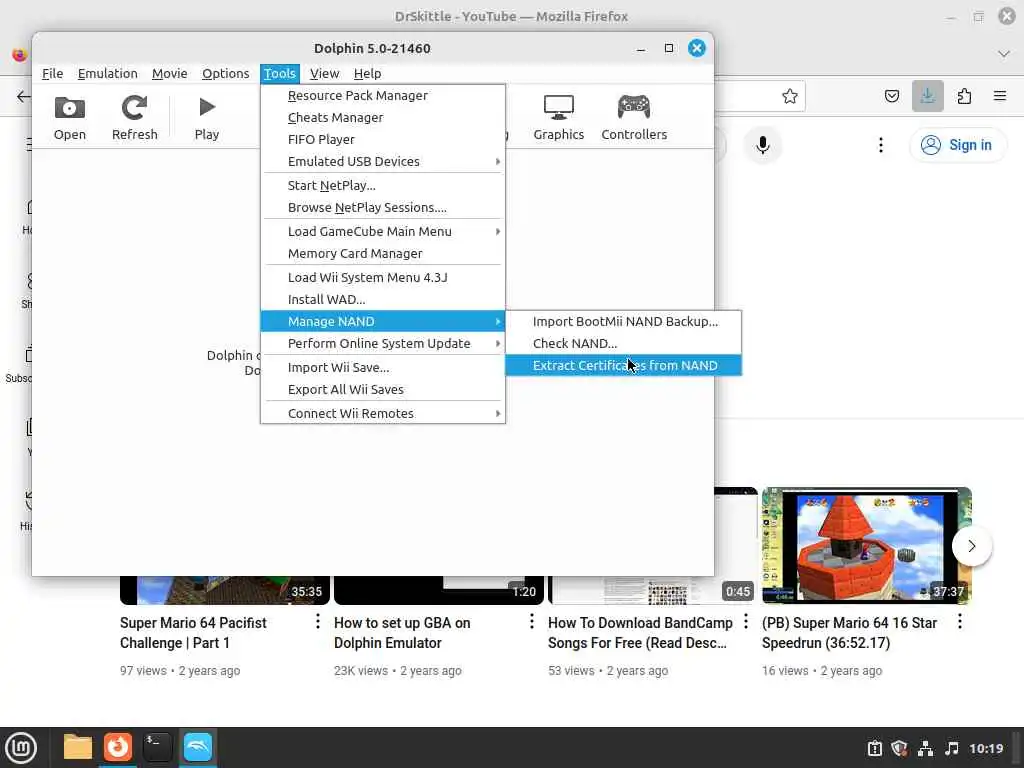Choose Browse NetPlay Sessions....
The height and width of the screenshot is (768, 1024).
click(383, 207)
